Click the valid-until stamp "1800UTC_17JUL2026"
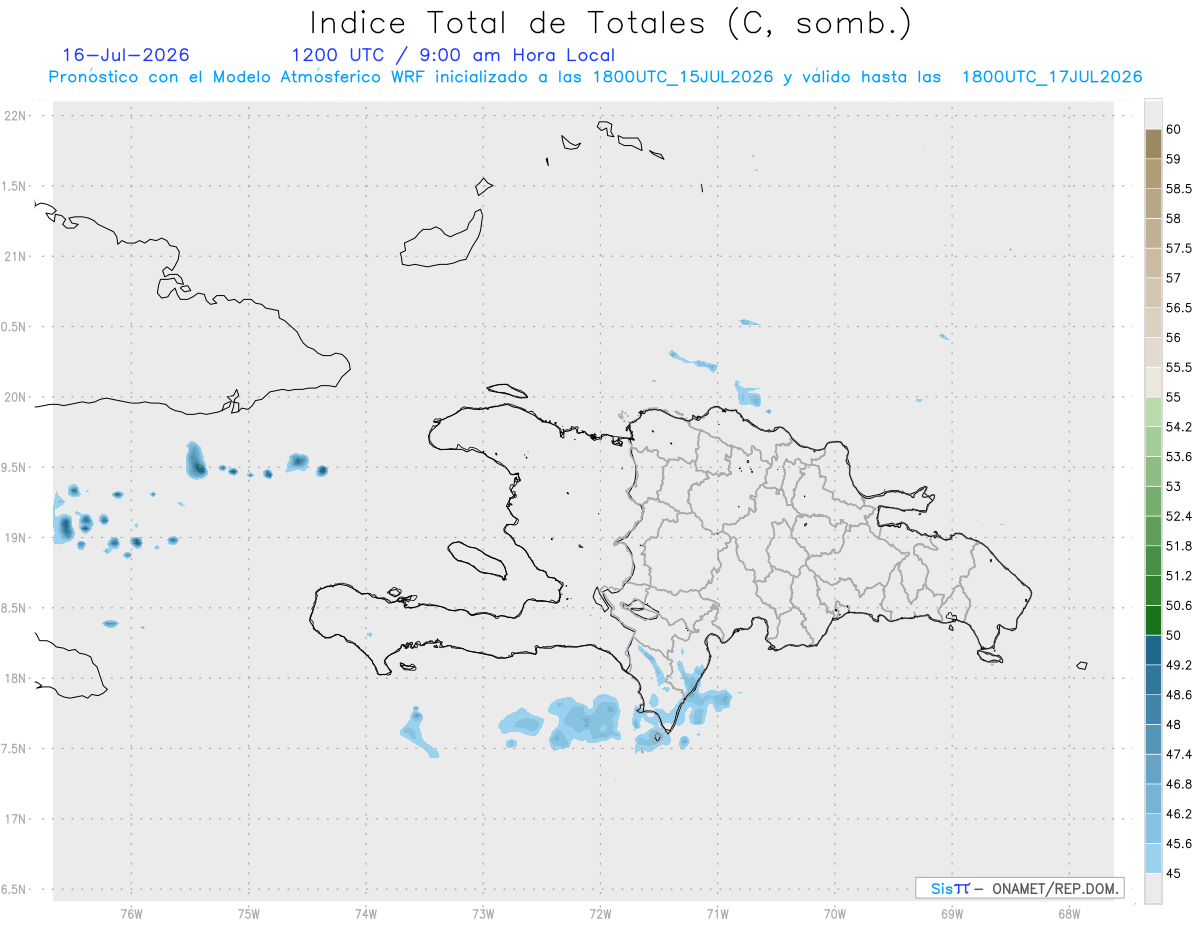 pyautogui.click(x=1052, y=77)
